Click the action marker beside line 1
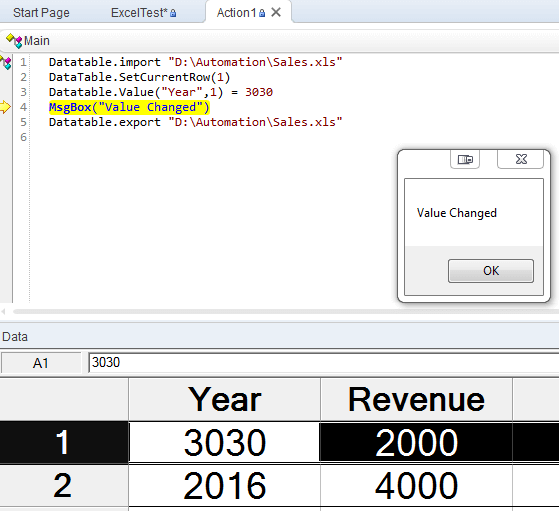559x511 pixels. tap(6, 62)
